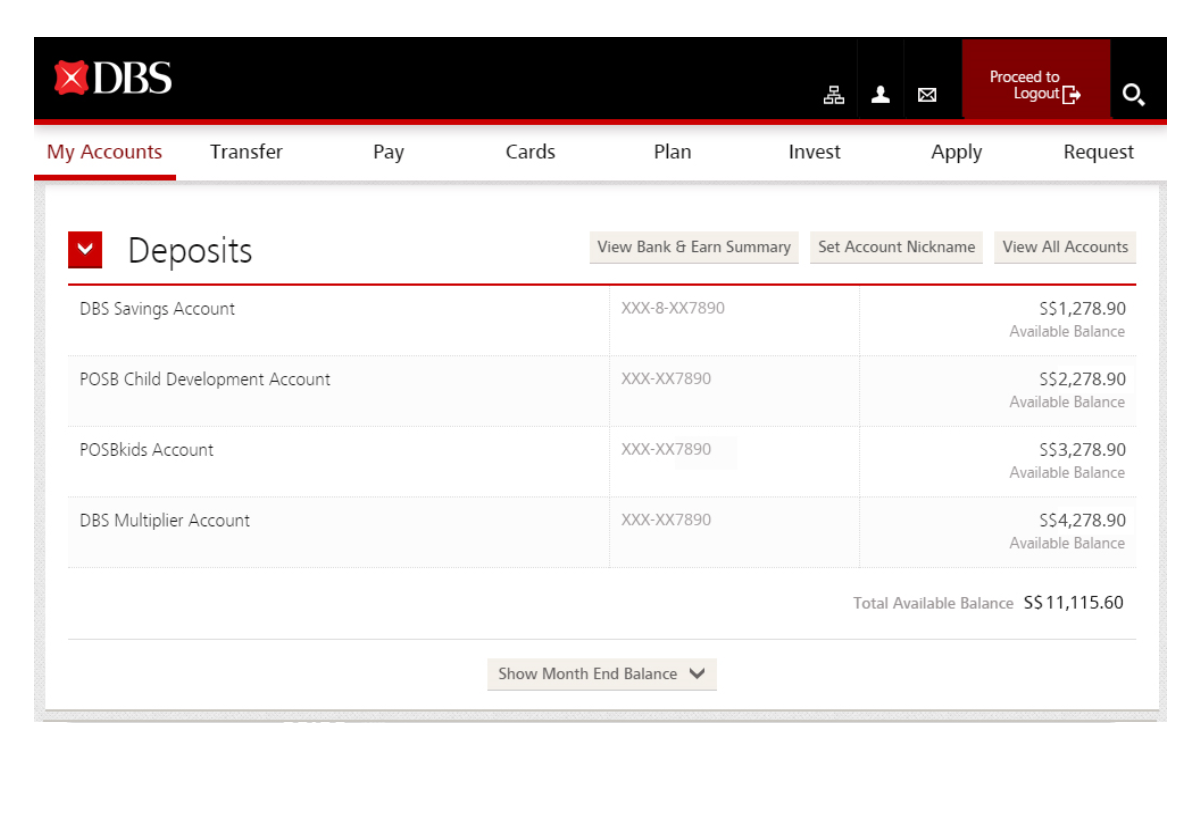Click the DBS logo

coord(113,78)
